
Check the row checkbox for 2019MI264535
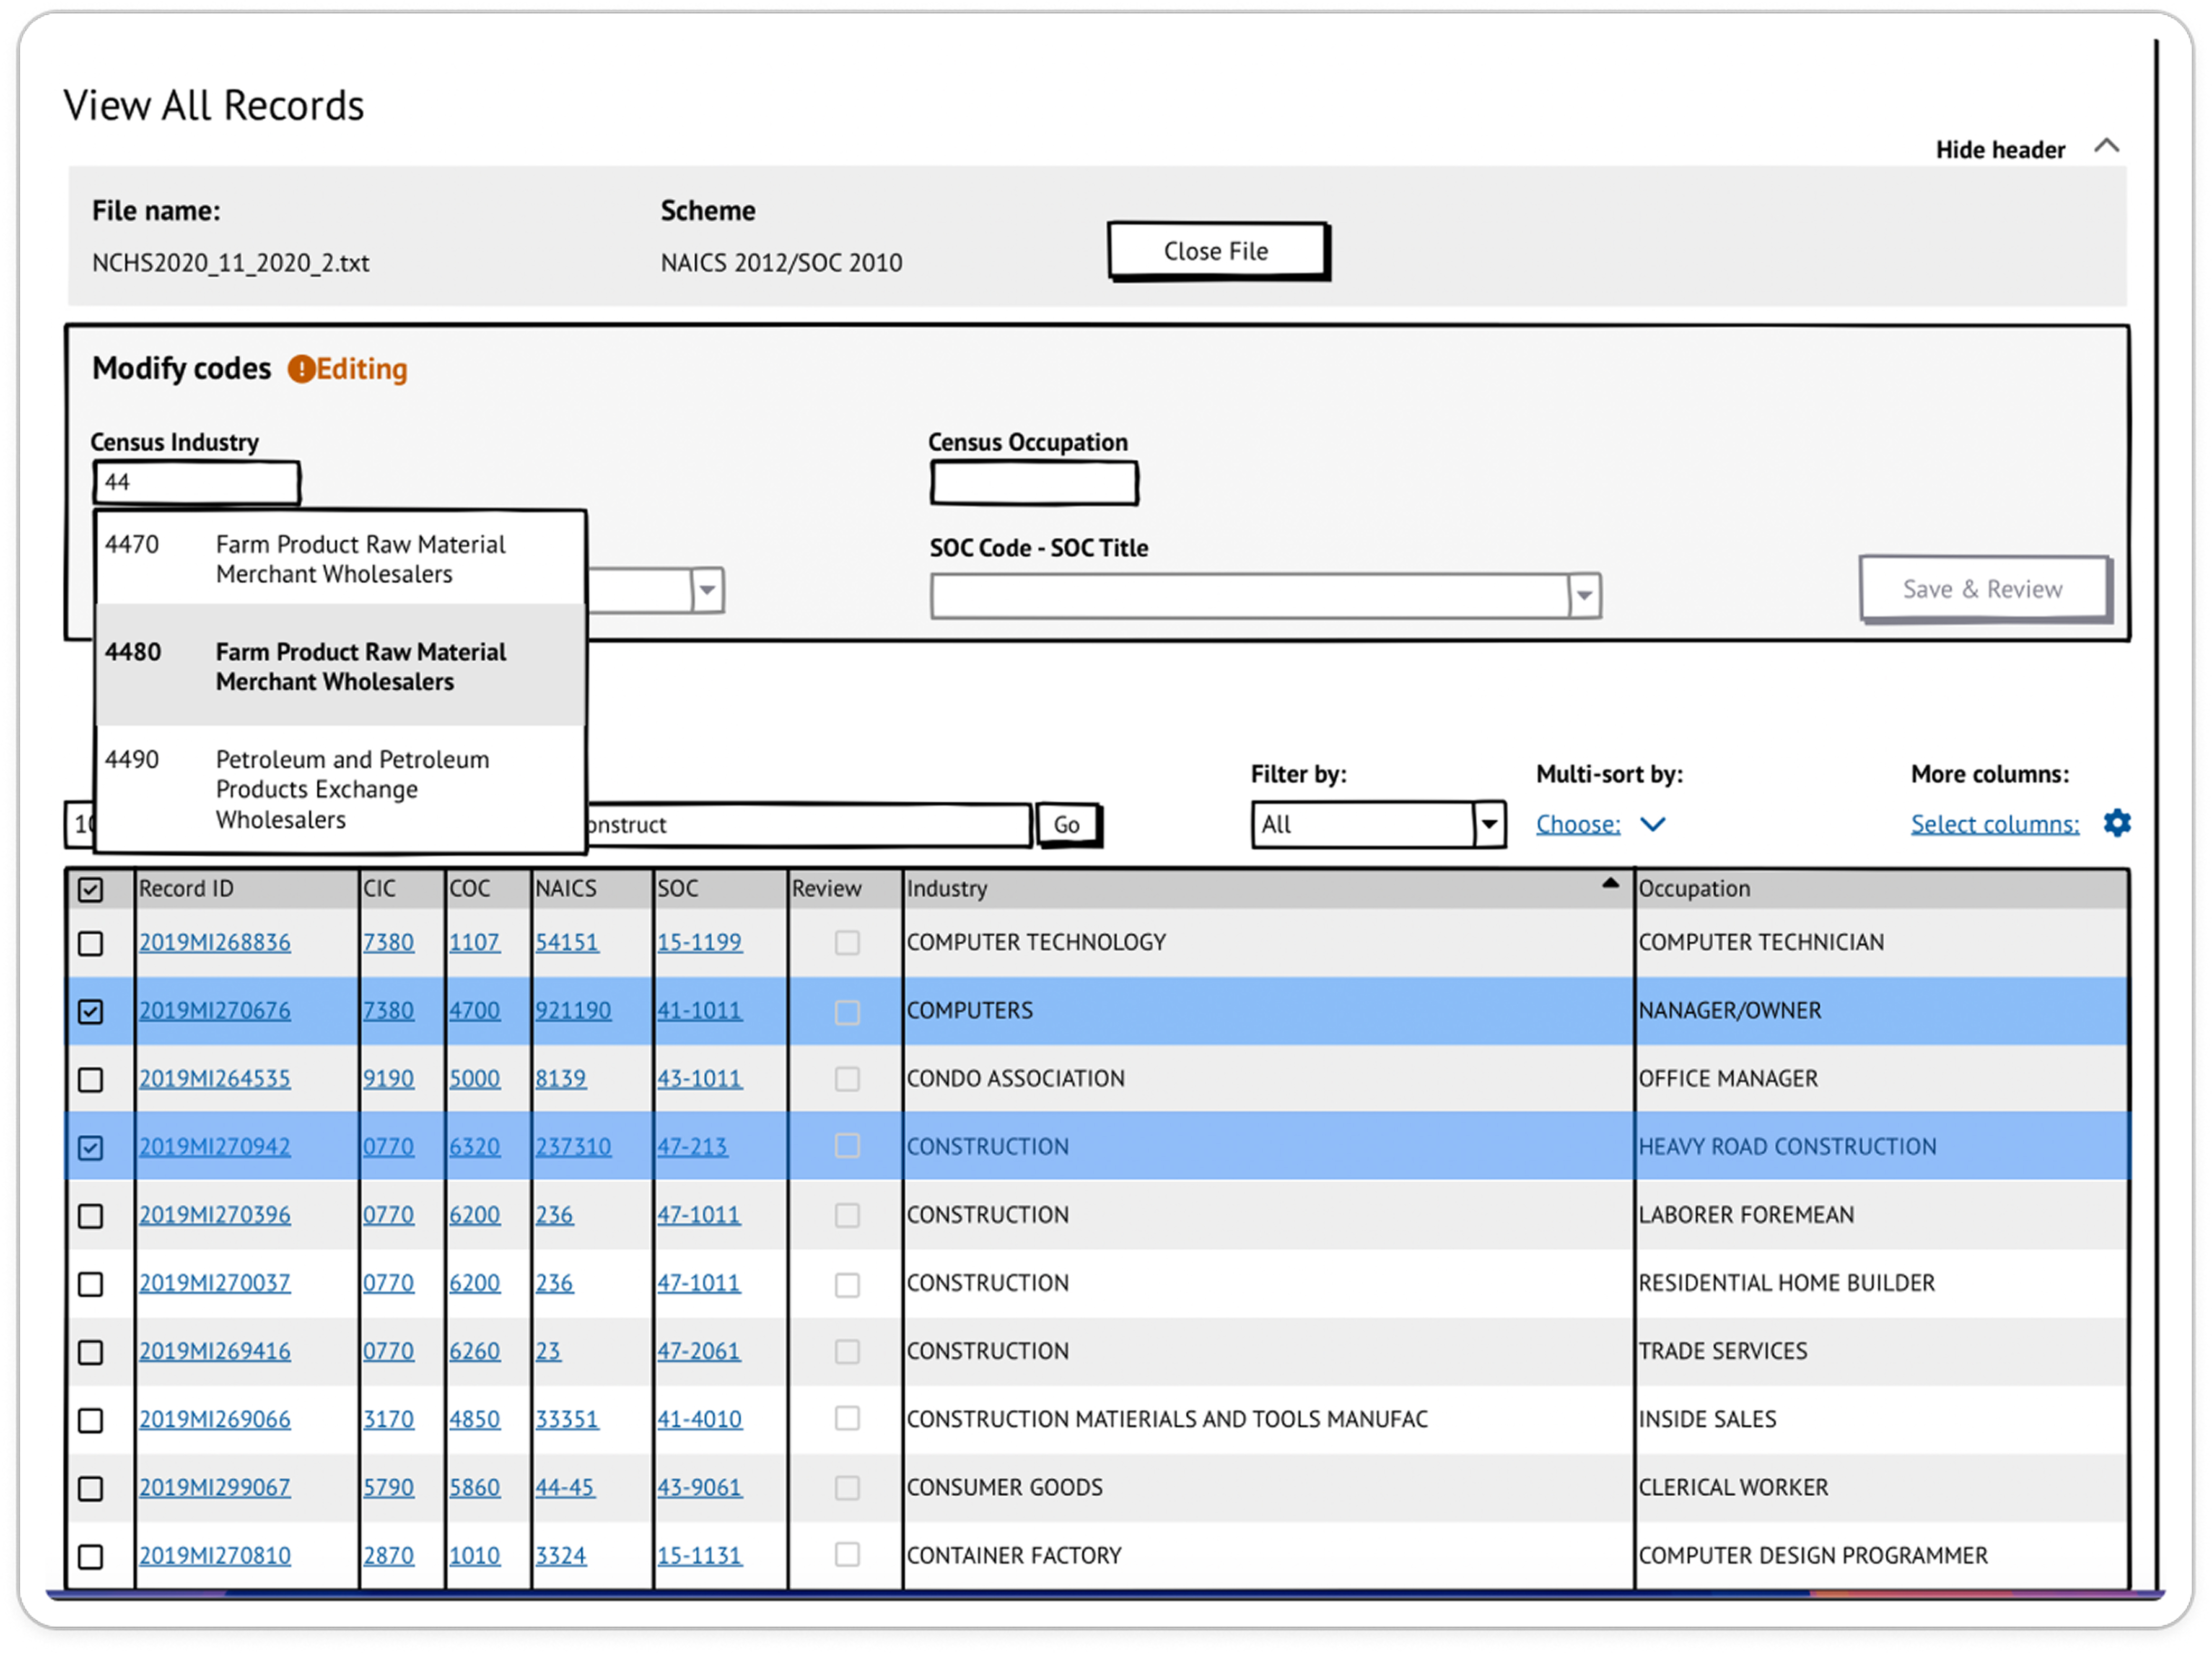click(90, 1080)
